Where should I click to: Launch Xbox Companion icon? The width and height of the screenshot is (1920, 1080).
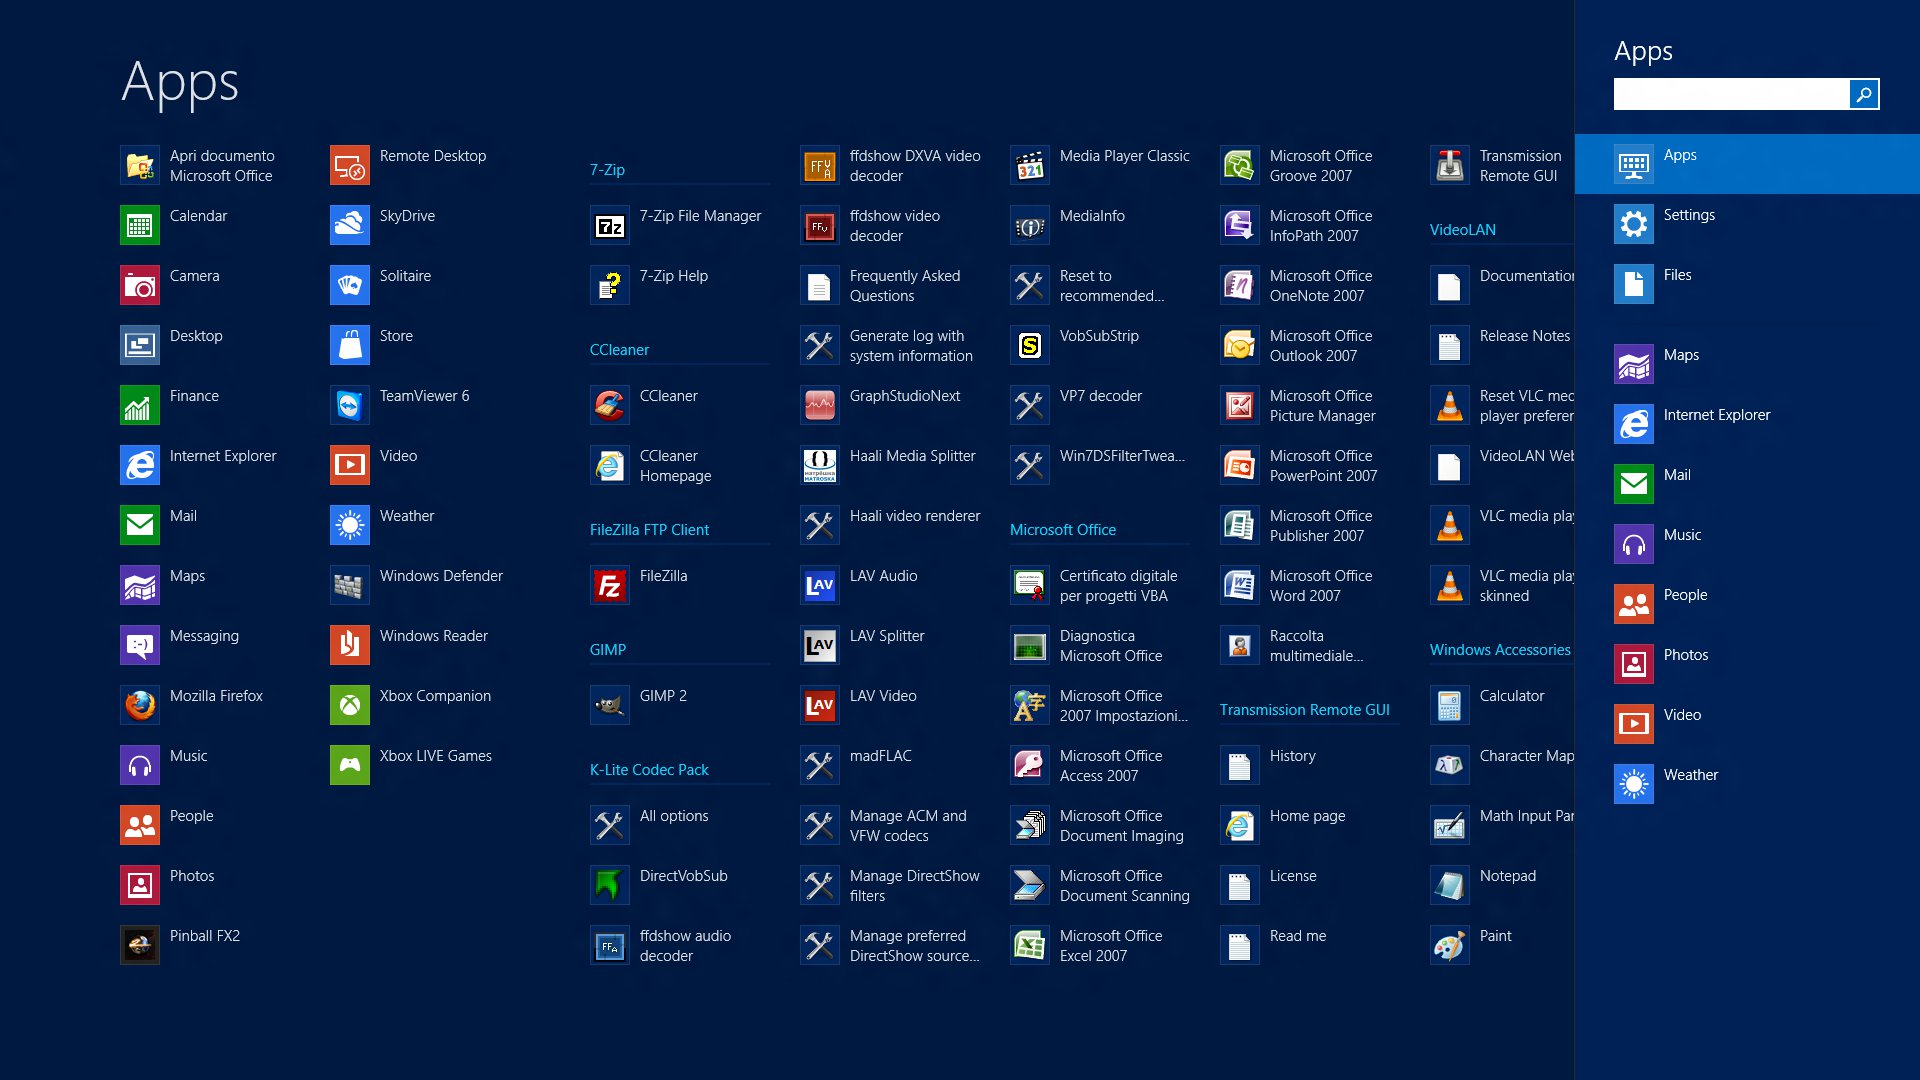coord(350,705)
